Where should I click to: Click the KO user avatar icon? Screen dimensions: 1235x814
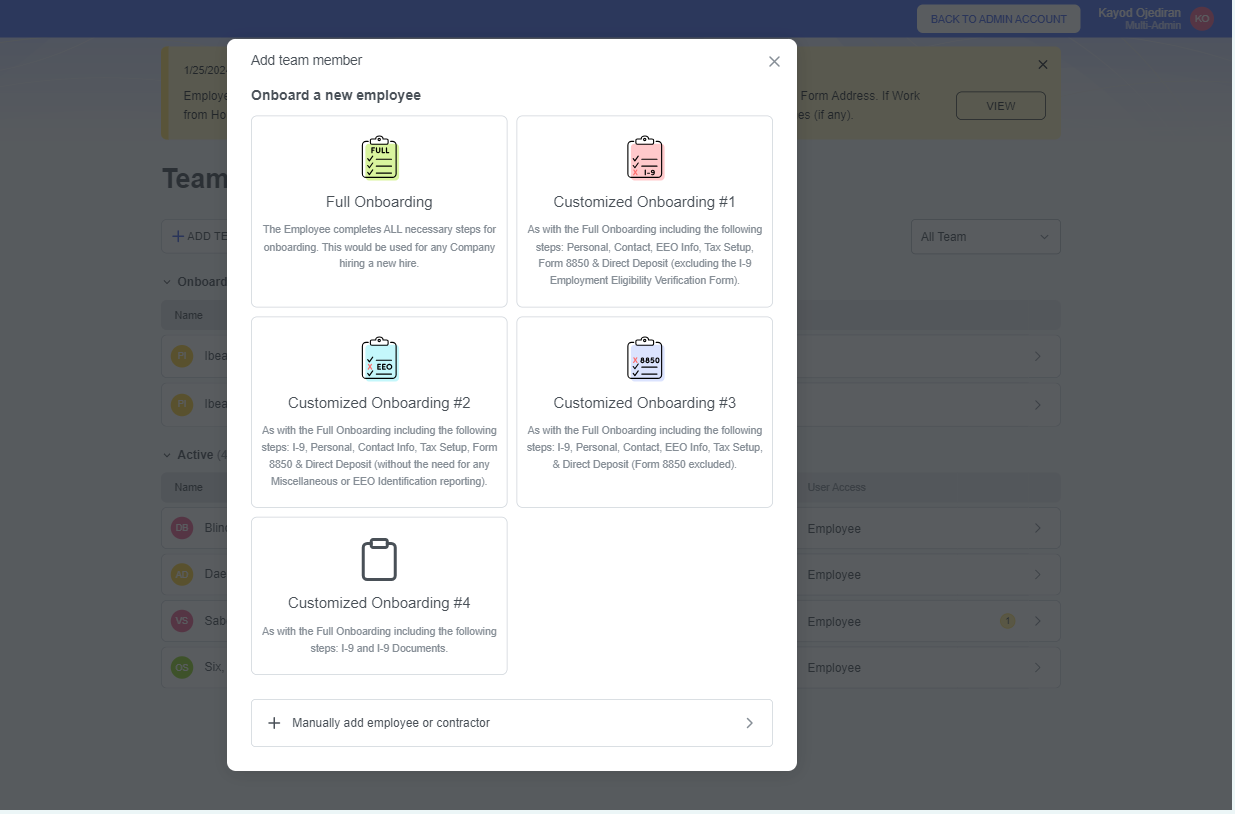[1201, 18]
